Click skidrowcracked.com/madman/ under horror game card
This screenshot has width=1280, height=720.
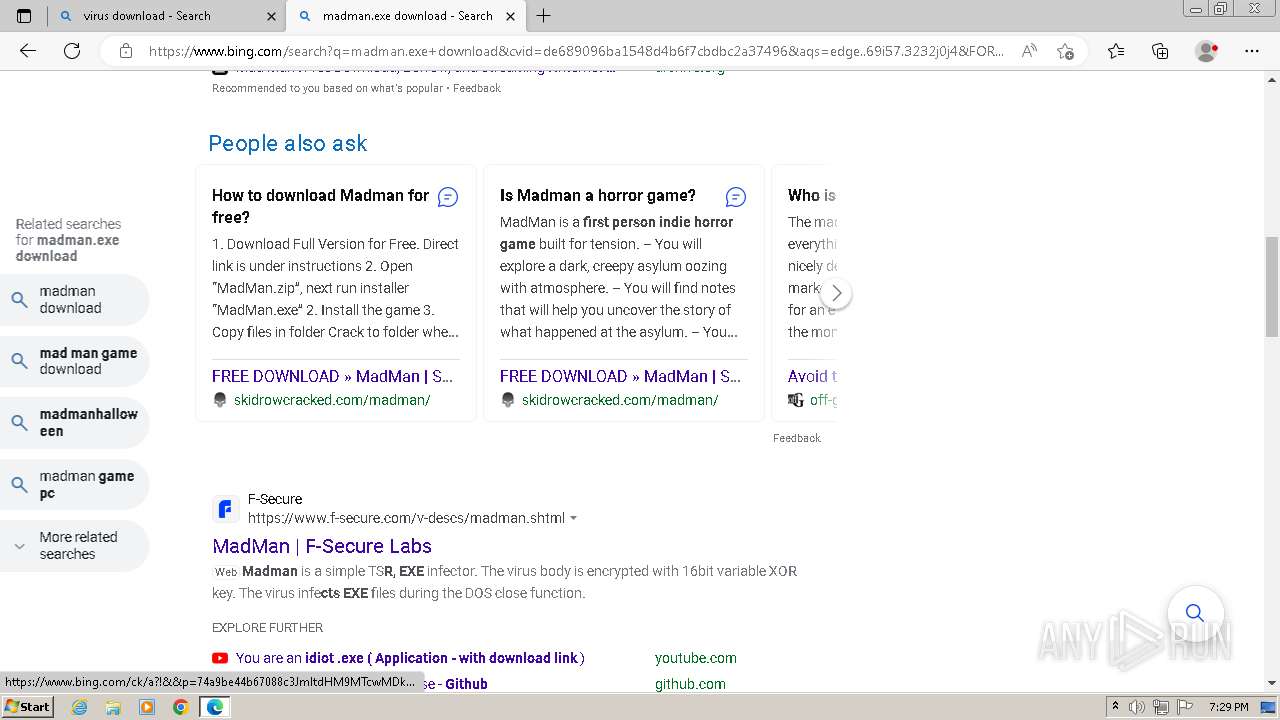pos(620,400)
